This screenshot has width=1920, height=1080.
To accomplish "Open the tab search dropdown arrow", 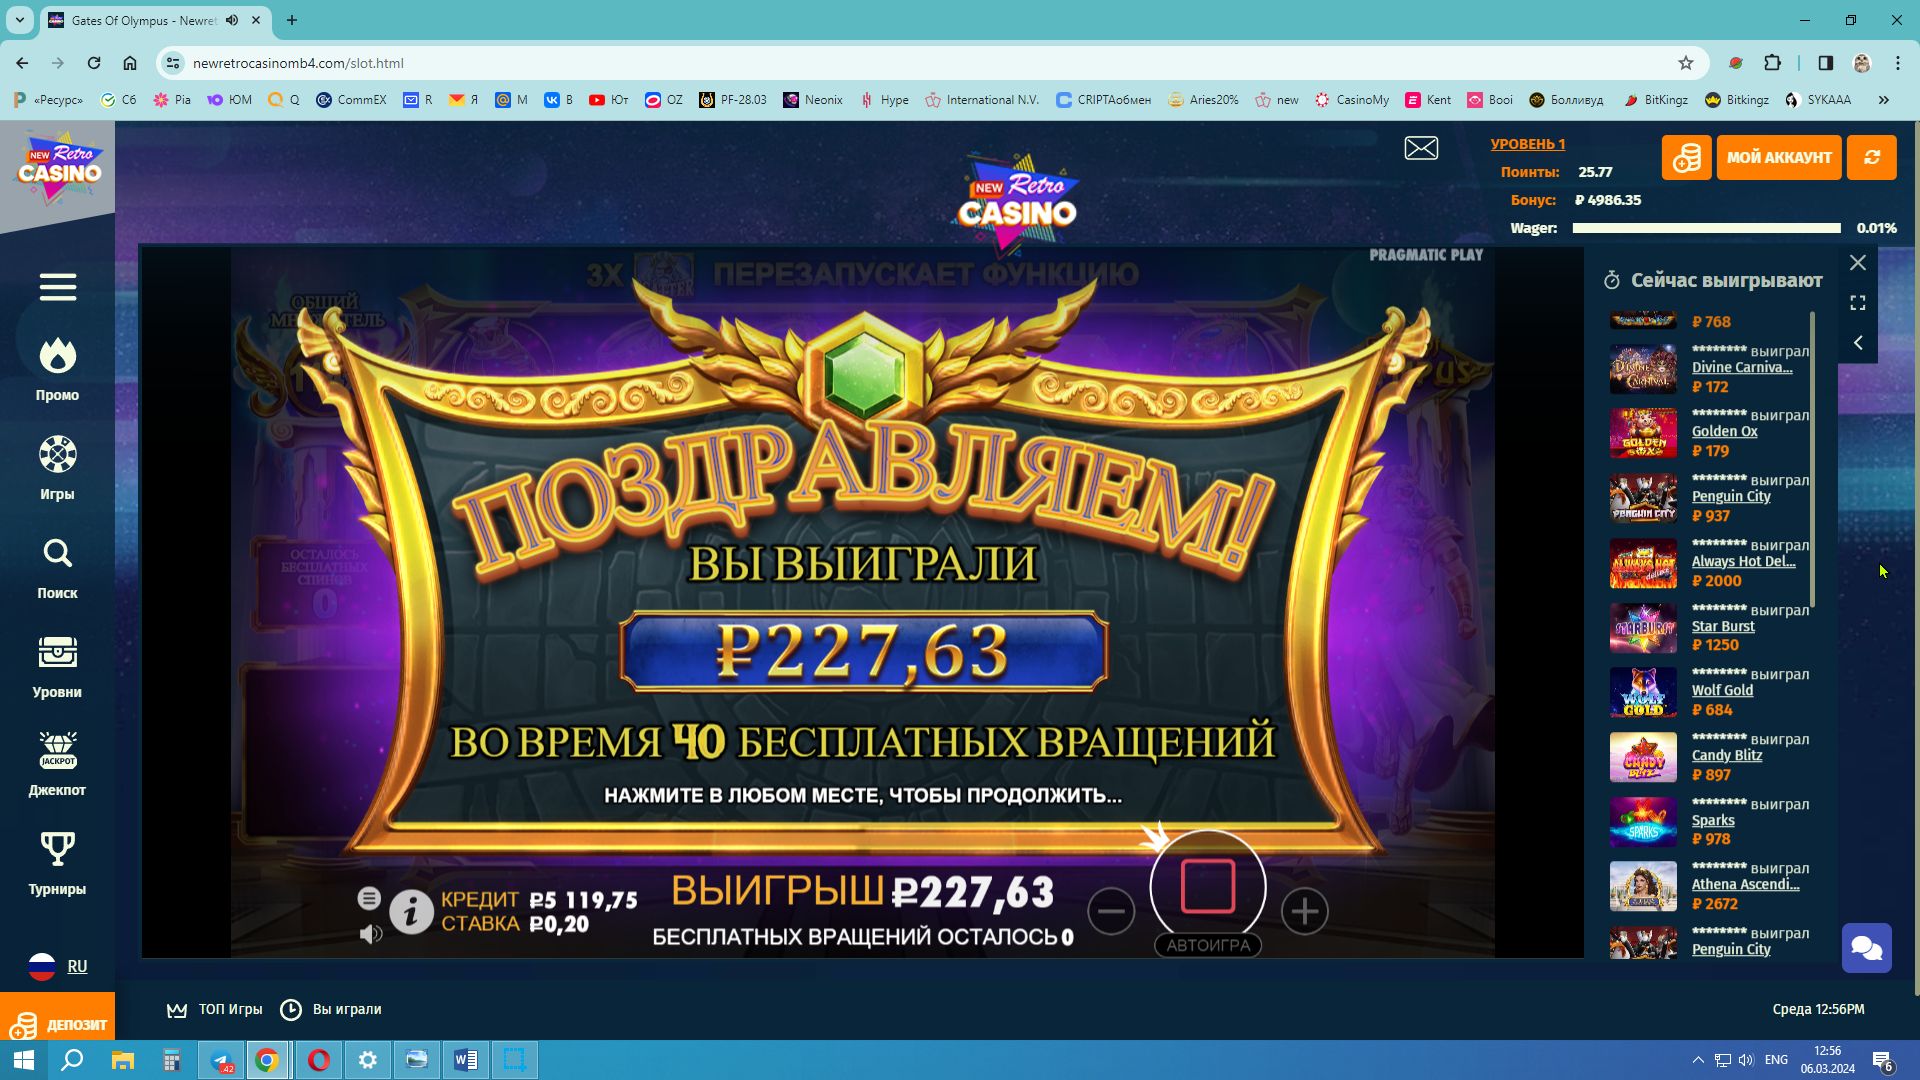I will coord(20,20).
